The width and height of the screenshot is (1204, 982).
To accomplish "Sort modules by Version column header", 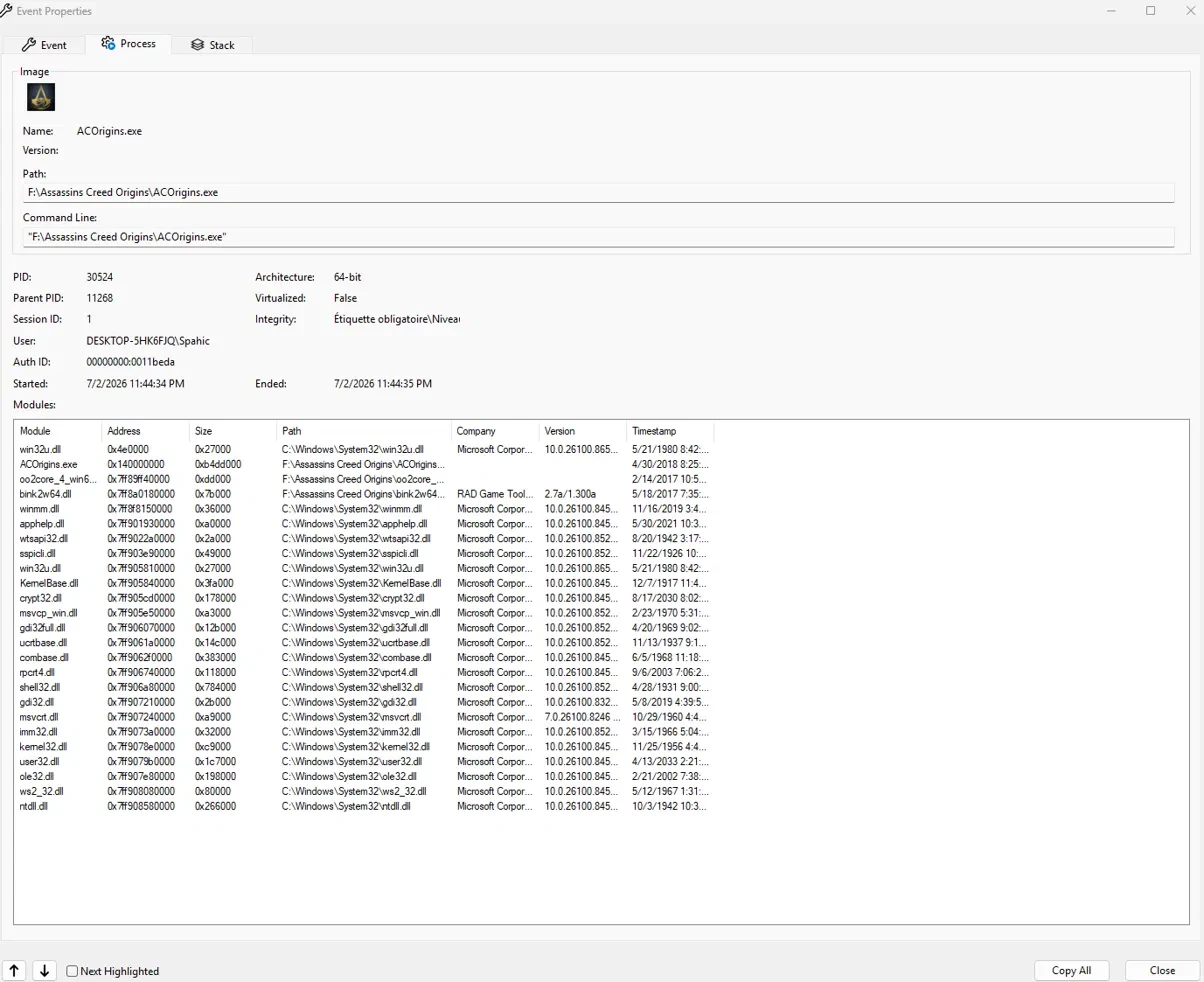I will point(583,431).
